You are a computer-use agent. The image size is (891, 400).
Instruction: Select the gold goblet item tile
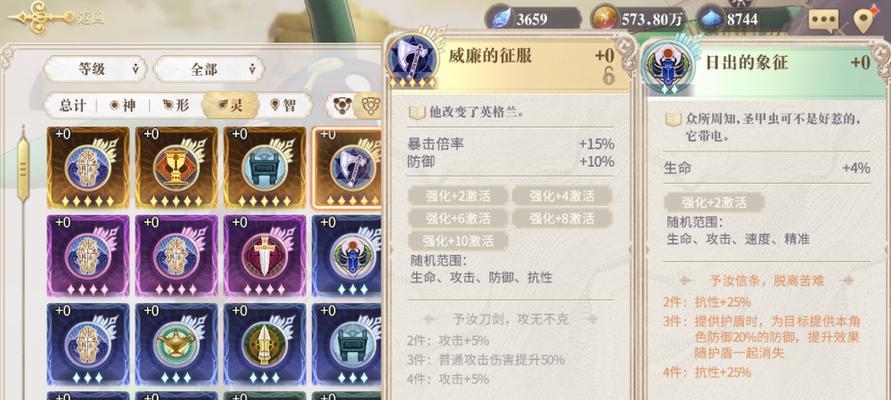tap(176, 168)
